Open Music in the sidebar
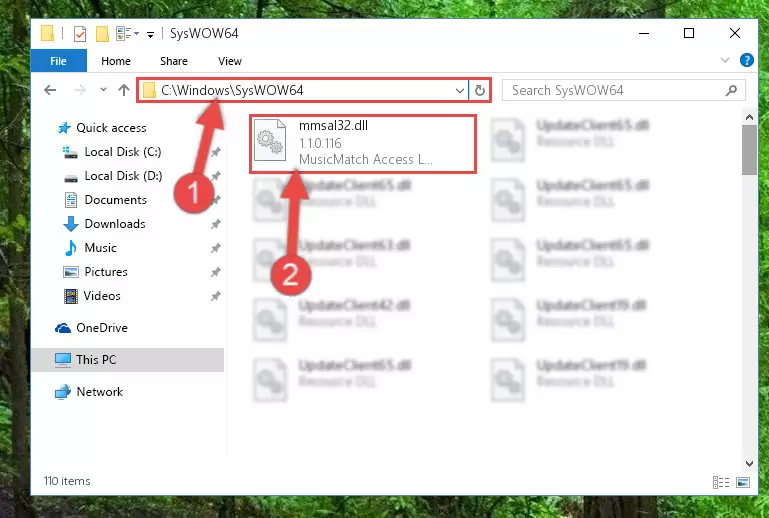Viewport: 769px width, 518px height. pos(100,248)
